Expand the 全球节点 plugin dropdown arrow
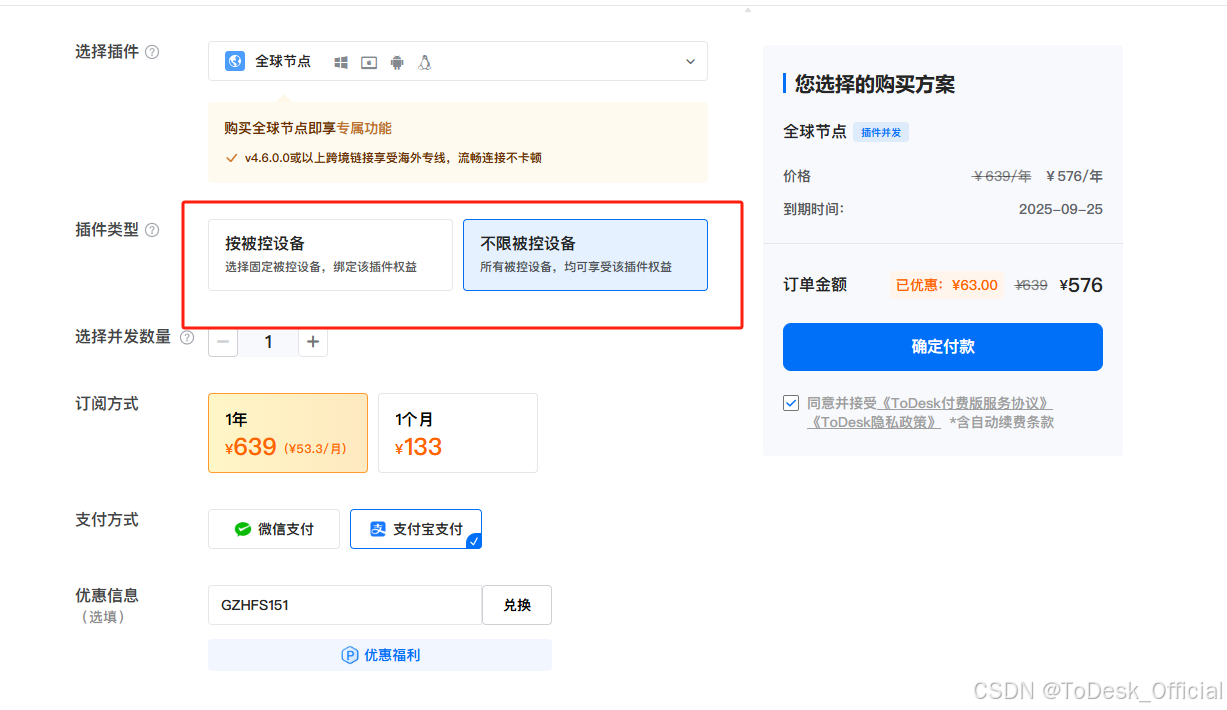 (690, 62)
